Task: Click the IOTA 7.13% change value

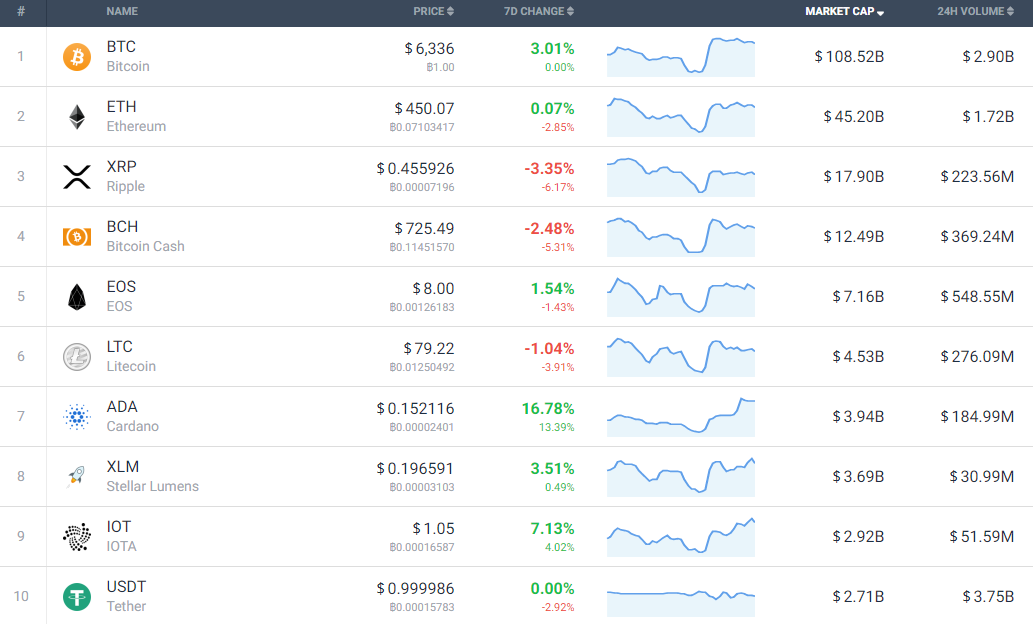Action: coord(553,528)
